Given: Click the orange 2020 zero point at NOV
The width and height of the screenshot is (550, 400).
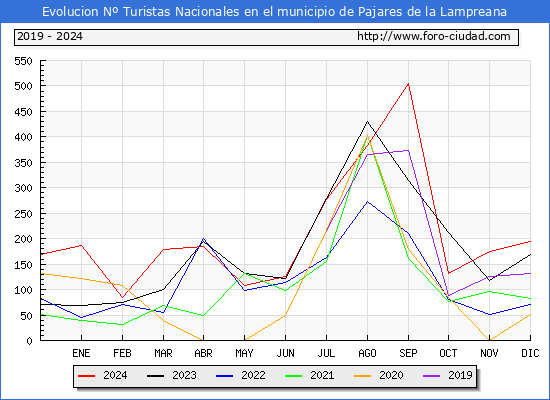Looking at the screenshot, I should point(489,340).
